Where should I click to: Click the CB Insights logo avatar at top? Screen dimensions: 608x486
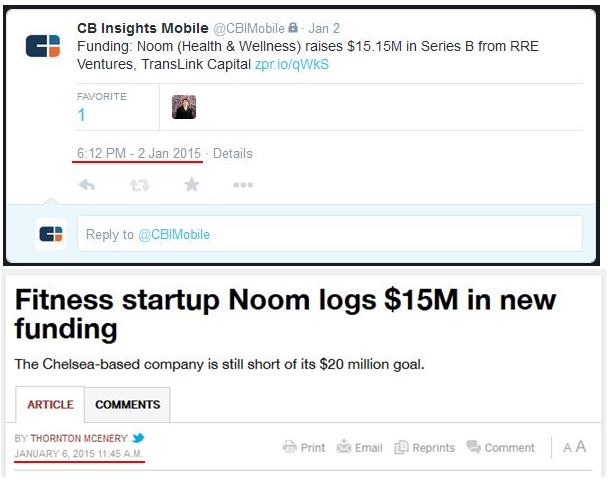(x=43, y=45)
